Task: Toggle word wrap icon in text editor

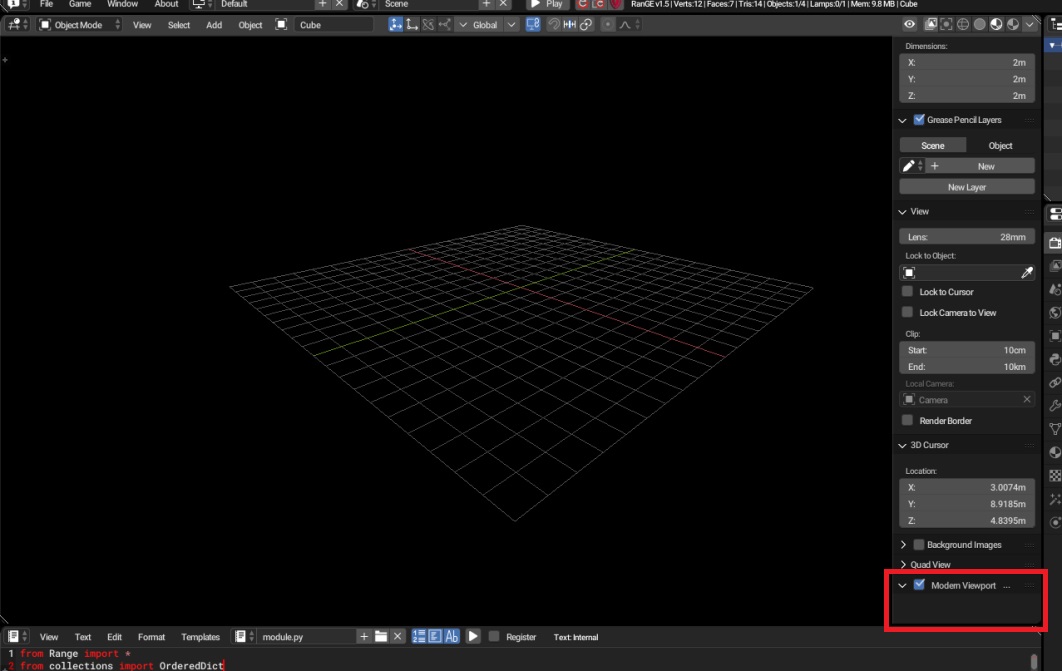Action: [436, 636]
